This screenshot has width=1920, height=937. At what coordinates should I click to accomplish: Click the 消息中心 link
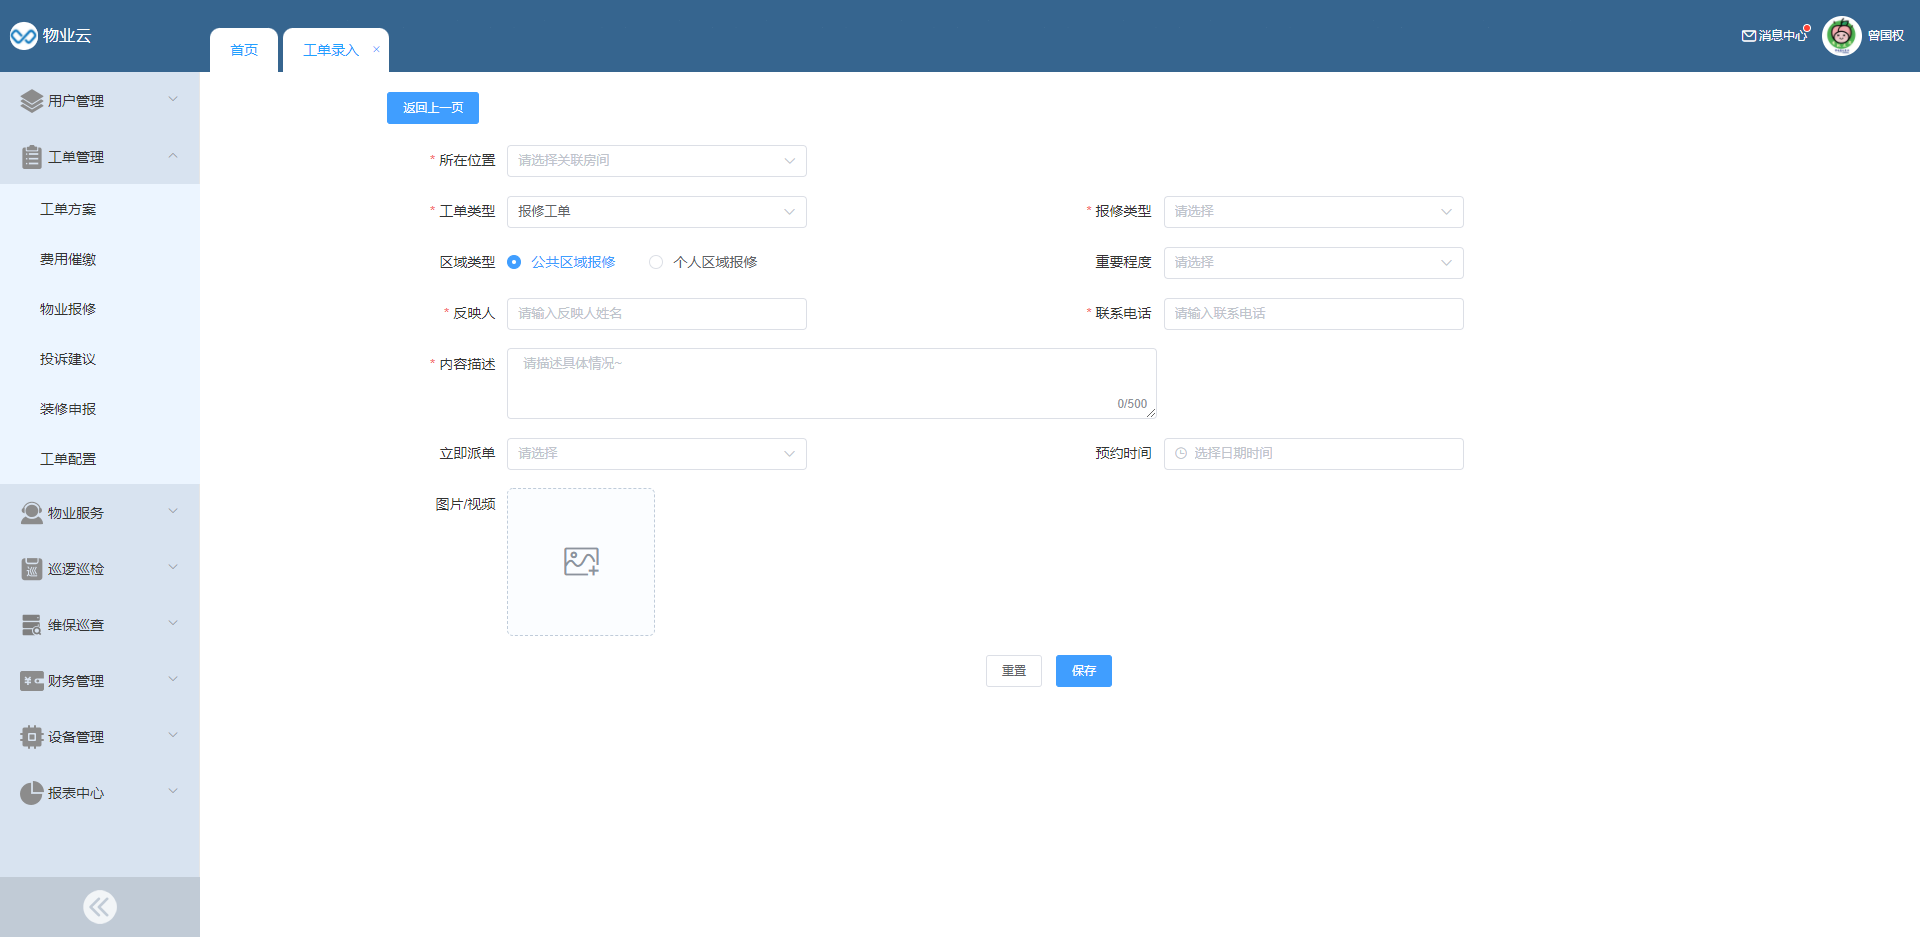click(x=1782, y=36)
